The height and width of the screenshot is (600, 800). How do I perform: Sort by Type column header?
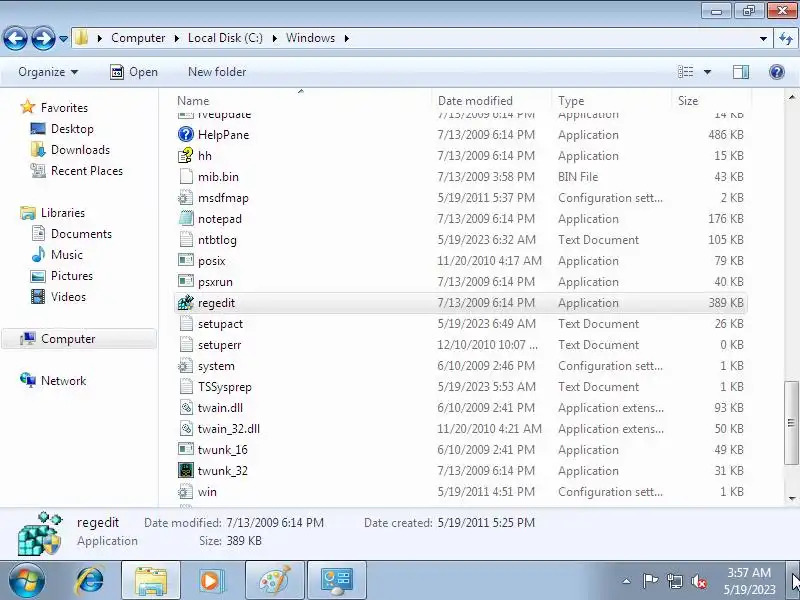(612, 101)
